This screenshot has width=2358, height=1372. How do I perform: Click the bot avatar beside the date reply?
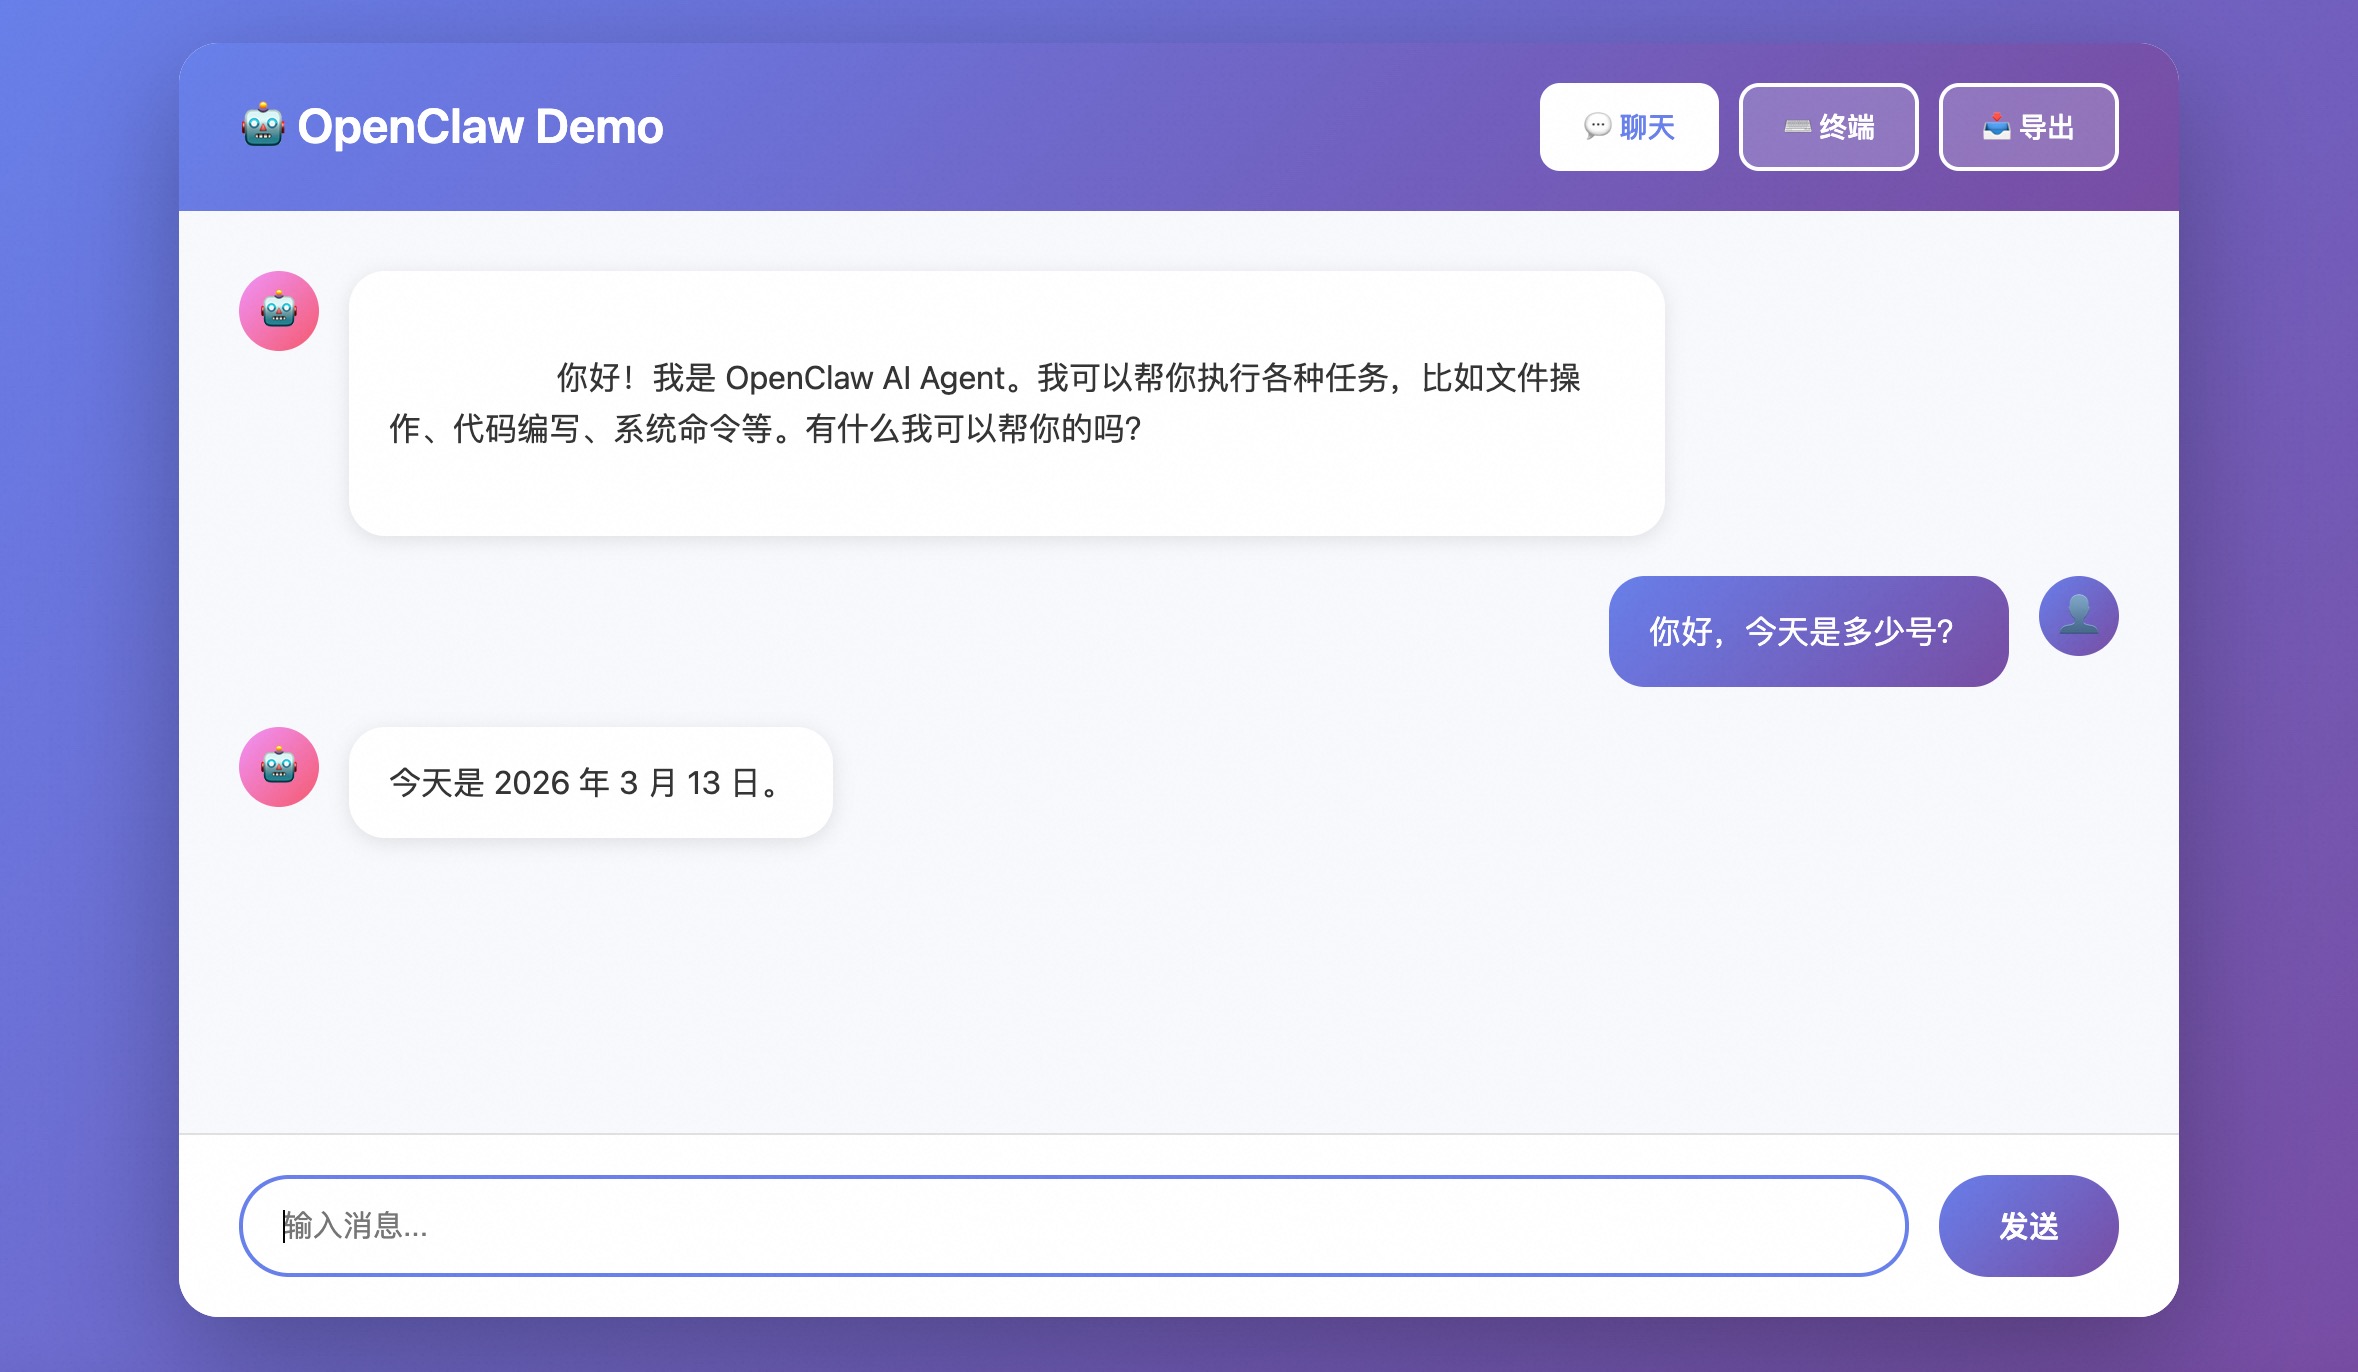pos(279,767)
